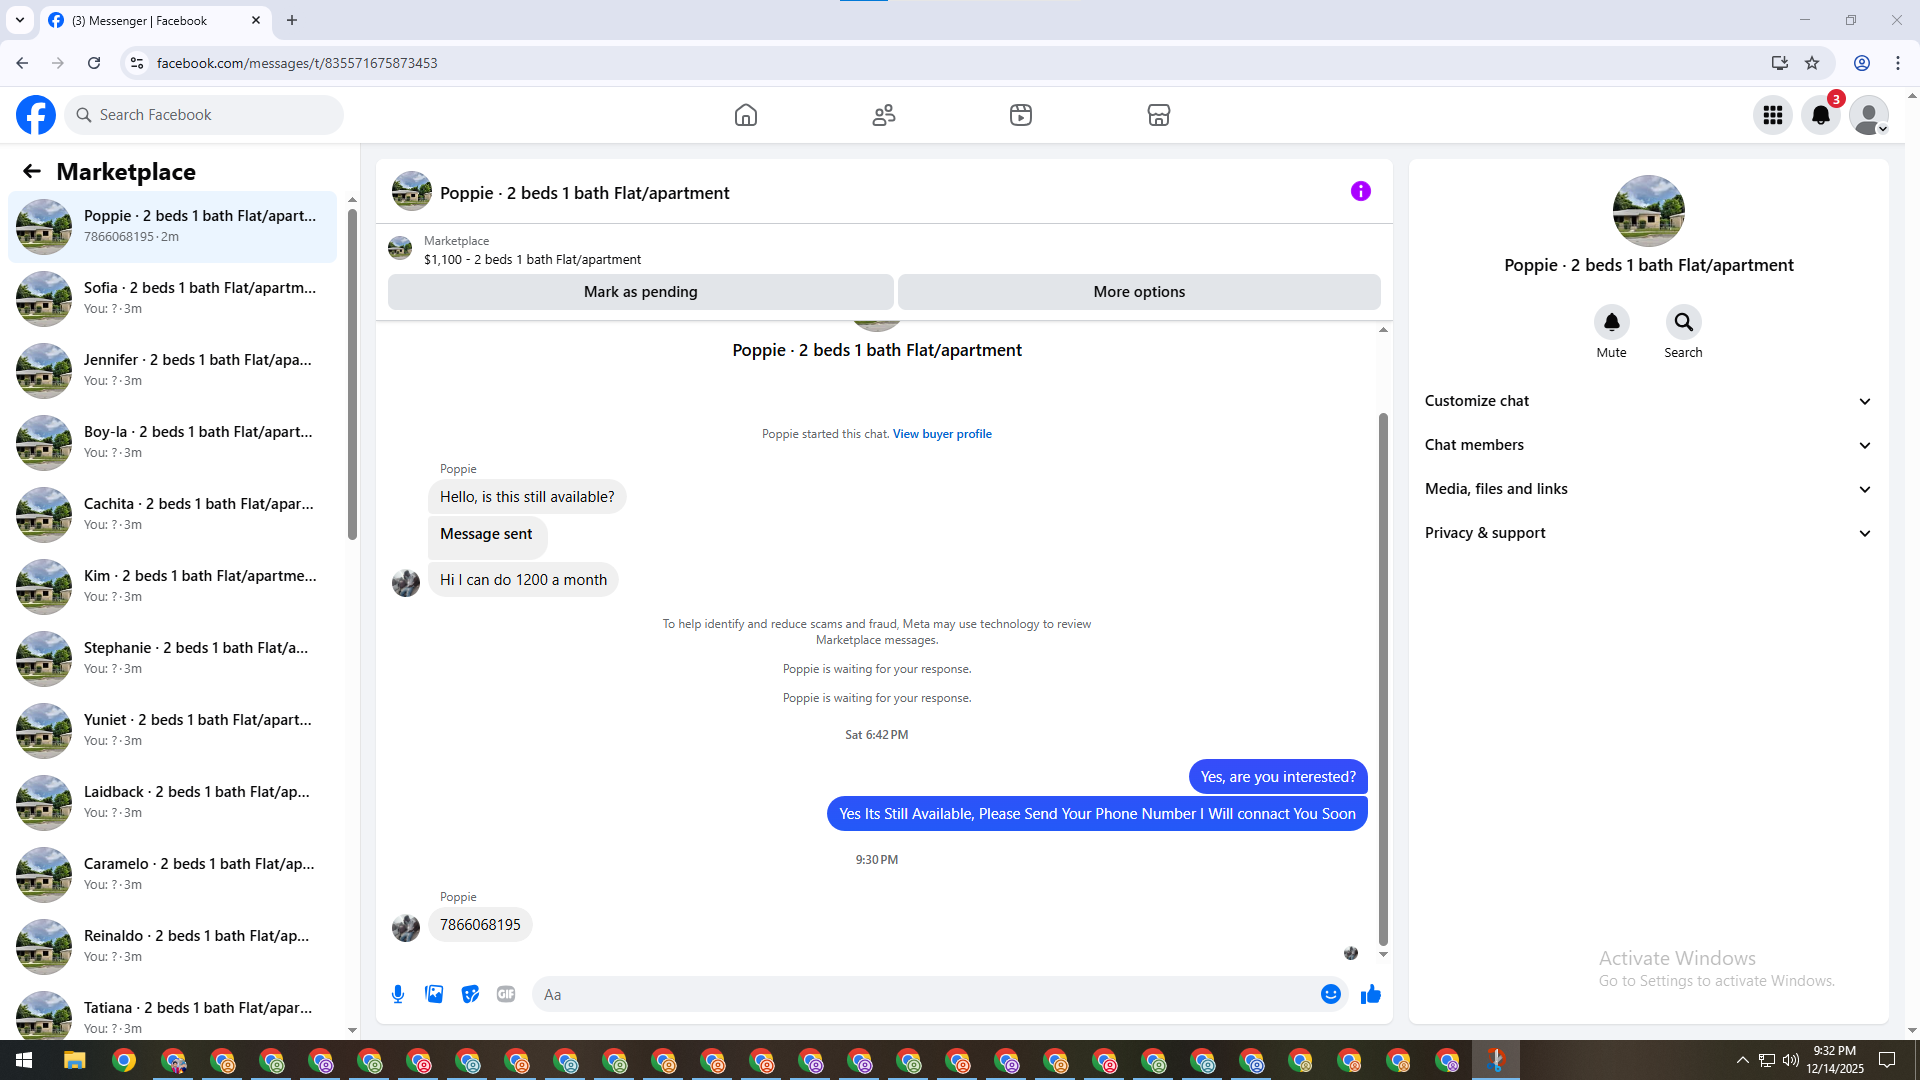The image size is (1920, 1080).
Task: Open the GIF picker
Action: (506, 994)
